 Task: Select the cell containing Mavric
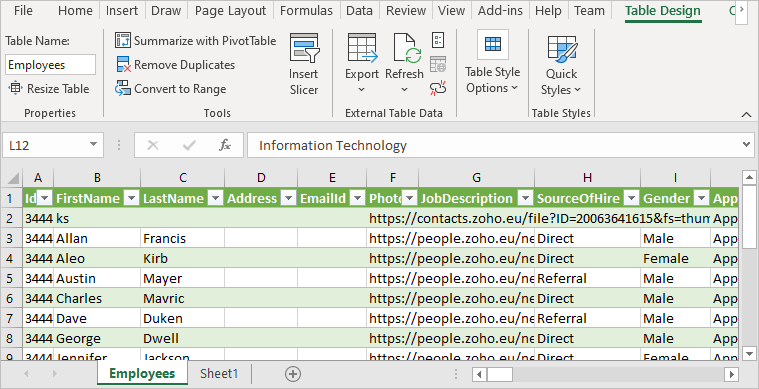coord(182,299)
